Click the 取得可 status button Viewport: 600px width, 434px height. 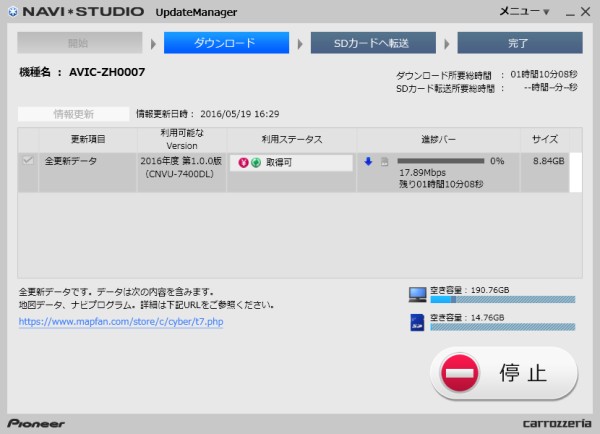(291, 163)
